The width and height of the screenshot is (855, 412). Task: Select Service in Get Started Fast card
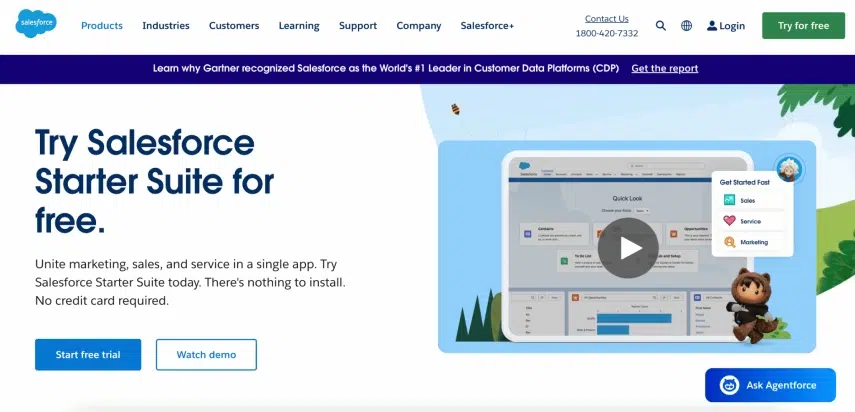[750, 221]
